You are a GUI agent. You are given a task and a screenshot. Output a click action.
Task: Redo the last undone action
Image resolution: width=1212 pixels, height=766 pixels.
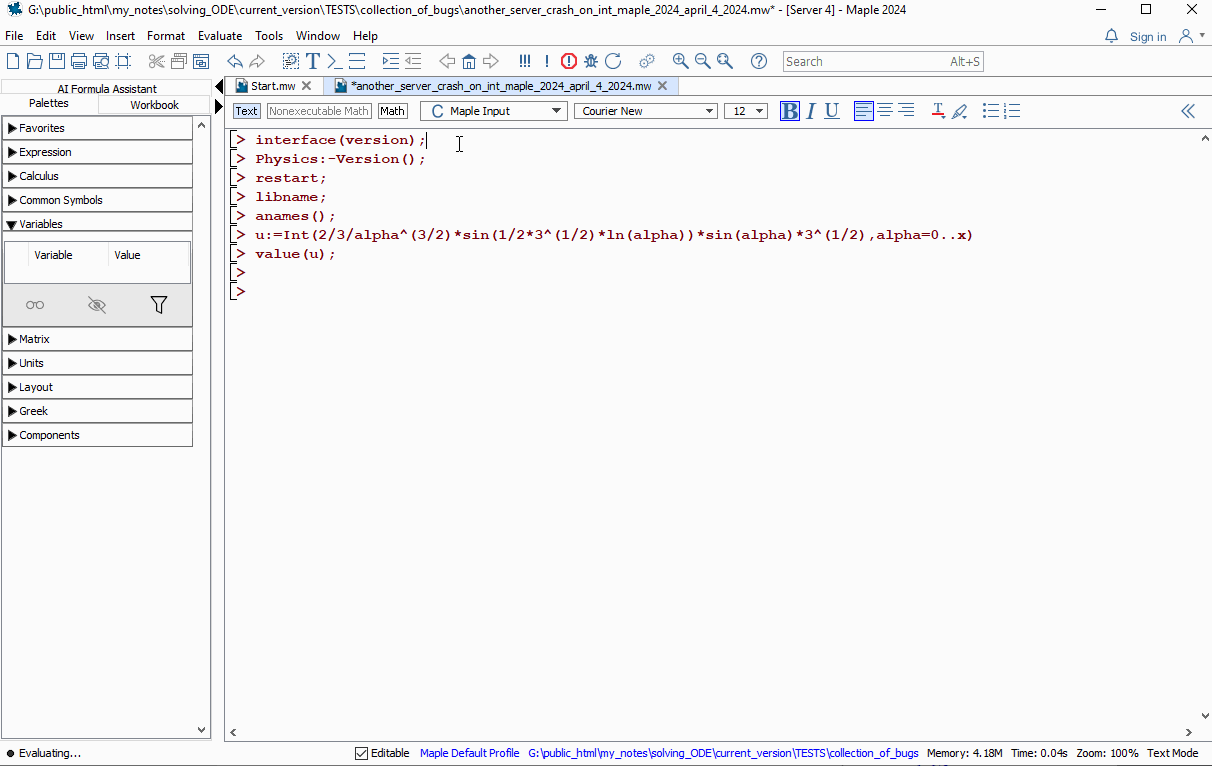click(257, 61)
